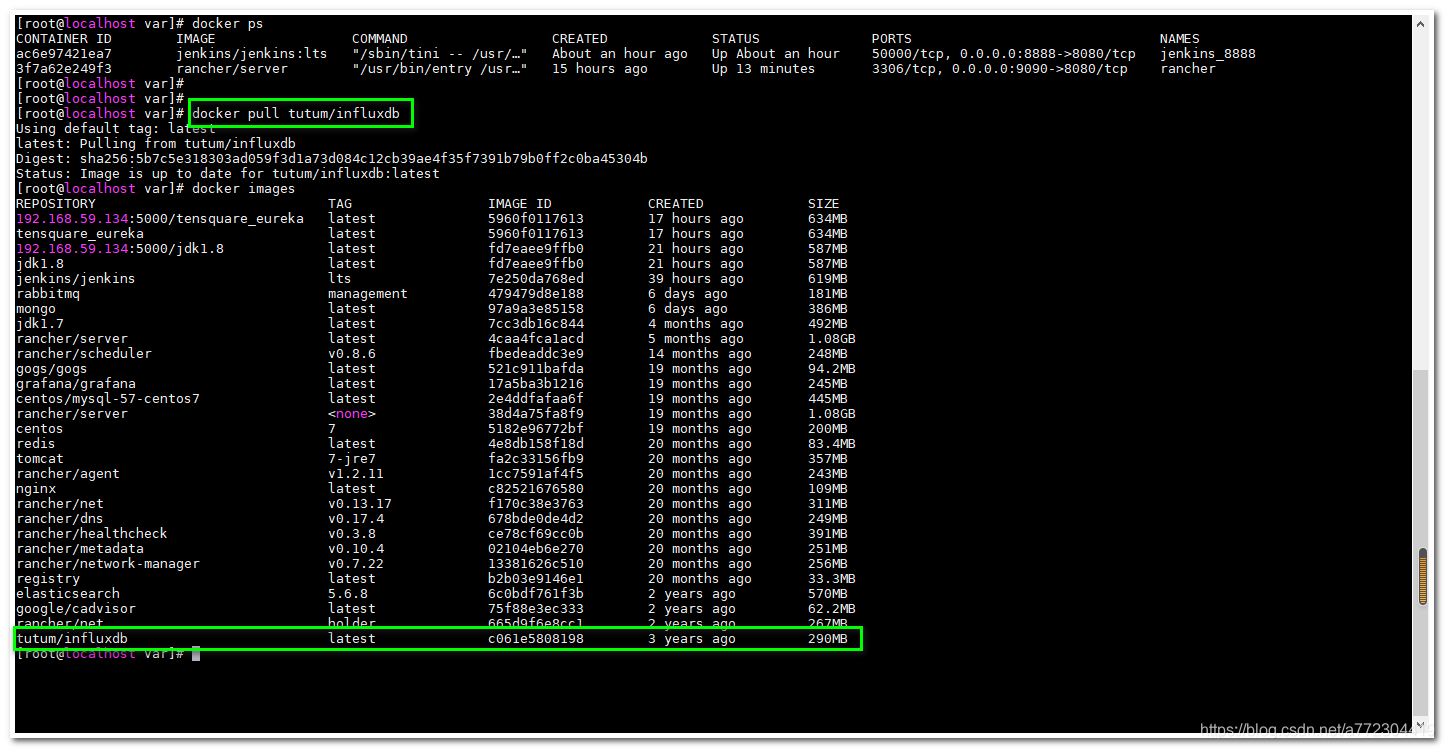
Task: Click the gogs/gogs repository name
Action: click(52, 369)
